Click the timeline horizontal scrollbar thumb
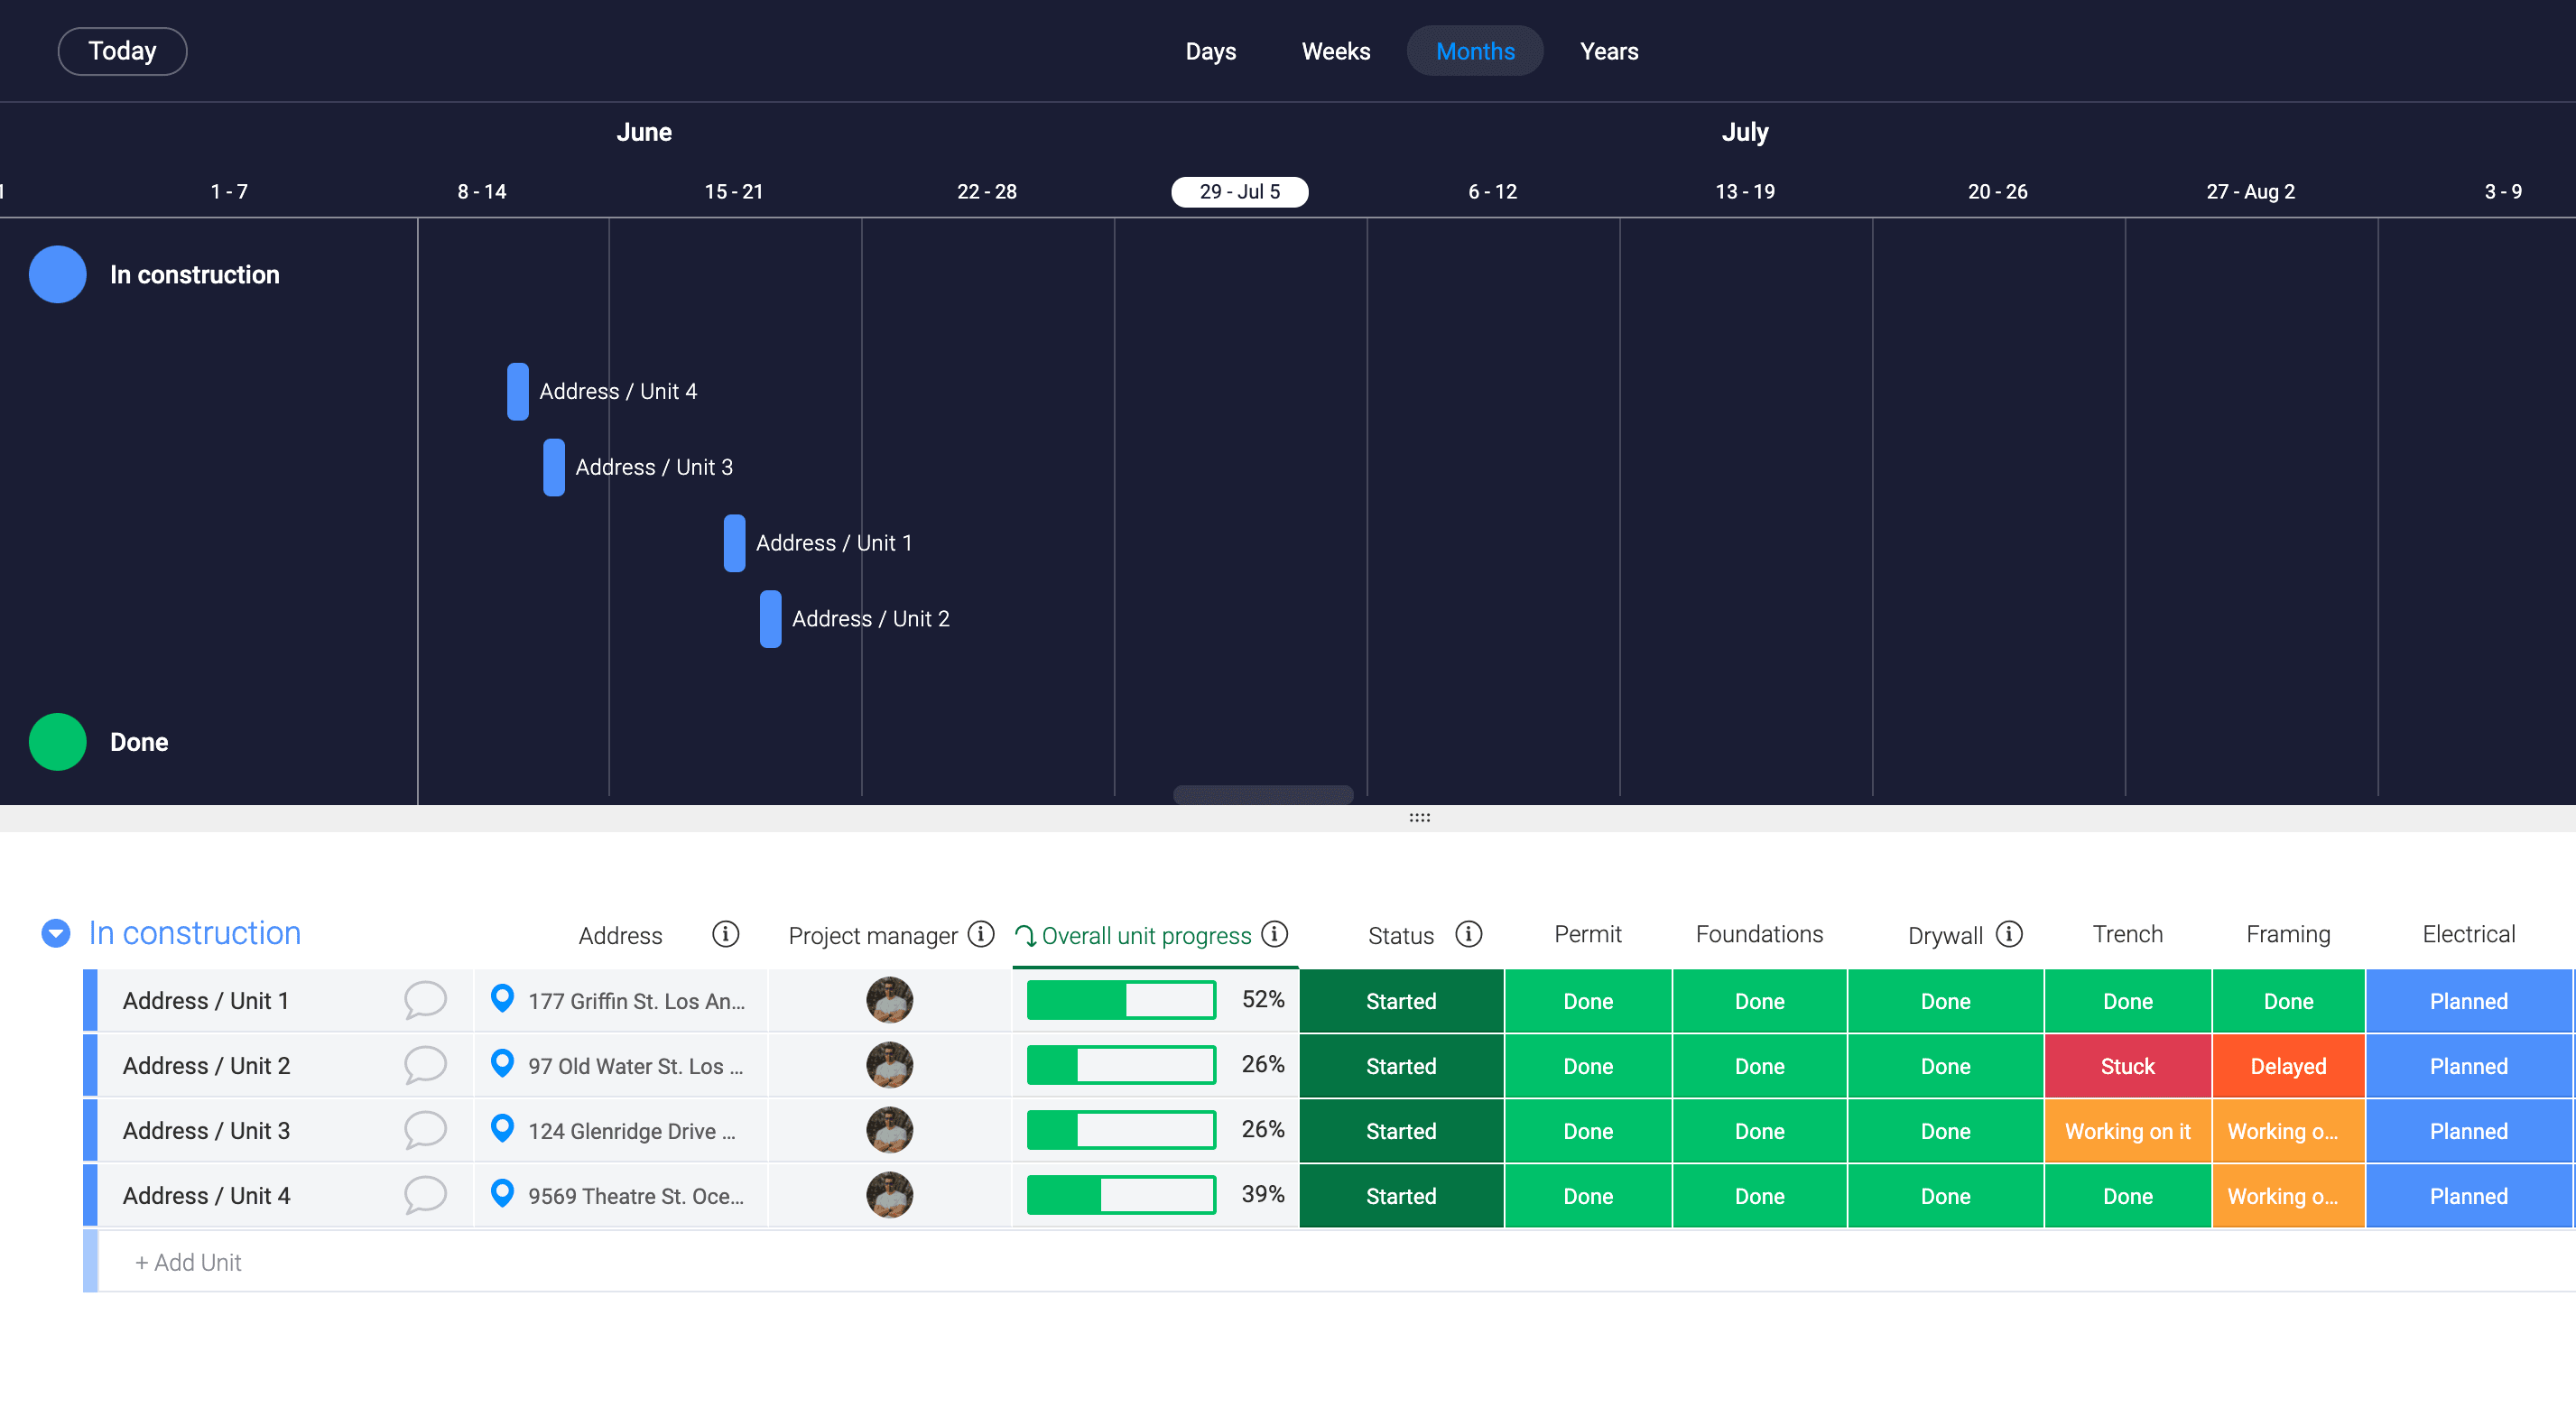This screenshot has width=2576, height=1417. pyautogui.click(x=1263, y=795)
